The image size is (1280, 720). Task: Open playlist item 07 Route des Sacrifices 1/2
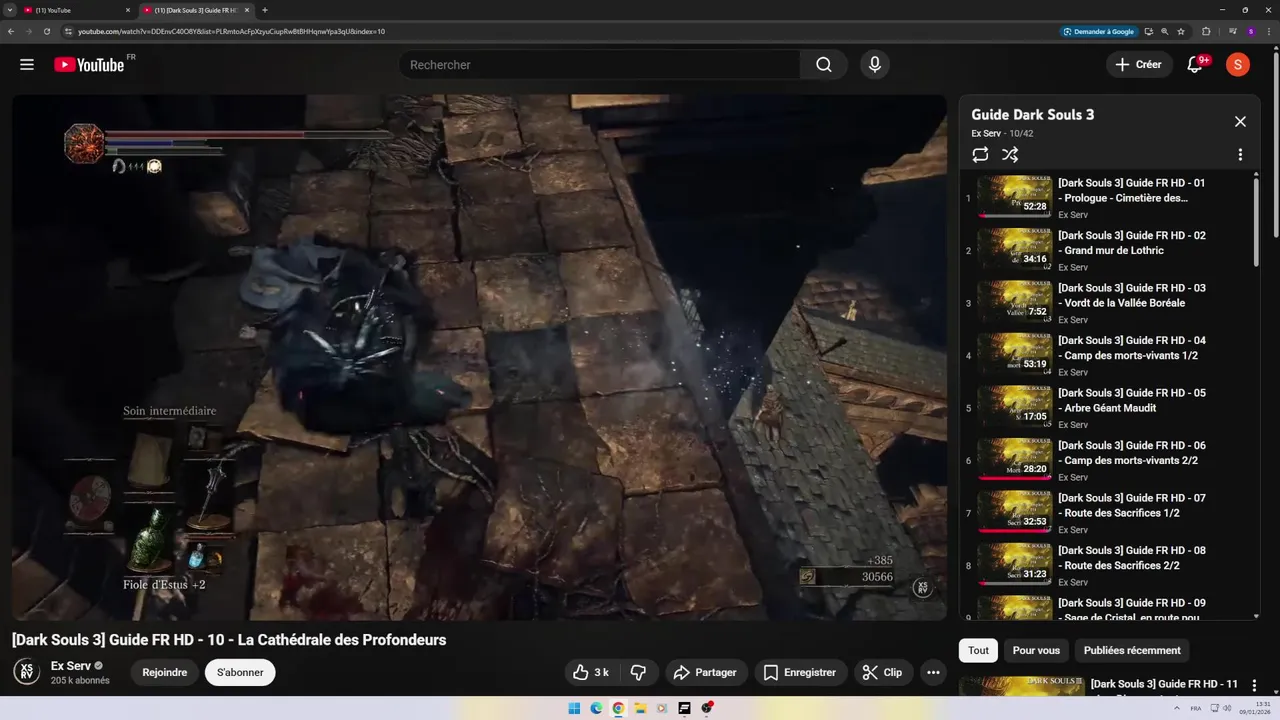[x=1105, y=512]
